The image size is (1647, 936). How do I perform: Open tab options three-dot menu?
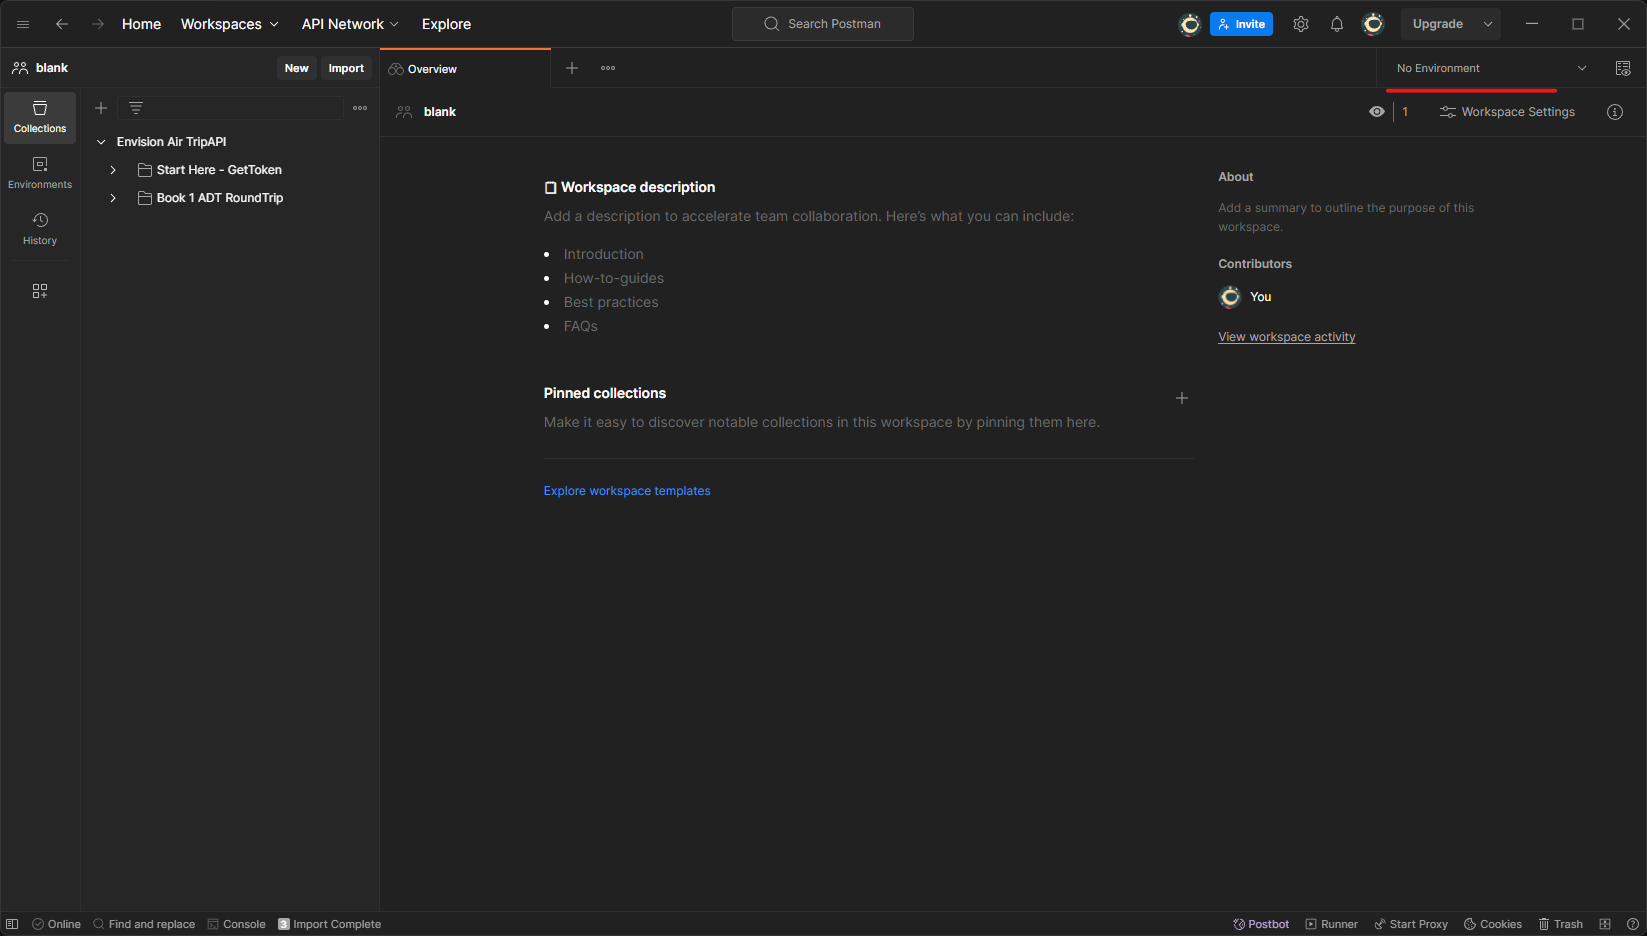pos(608,68)
